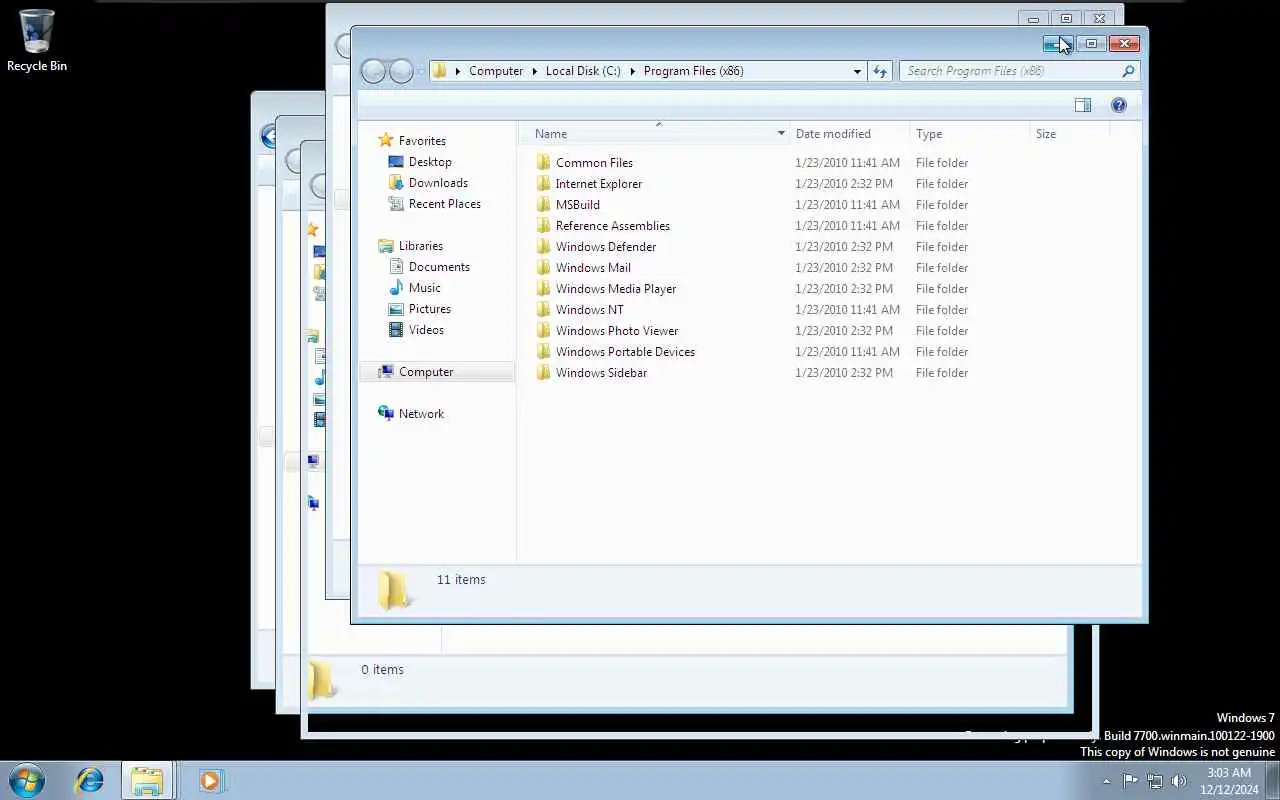The image size is (1280, 800).
Task: Click the Recent Places icon
Action: click(396, 204)
